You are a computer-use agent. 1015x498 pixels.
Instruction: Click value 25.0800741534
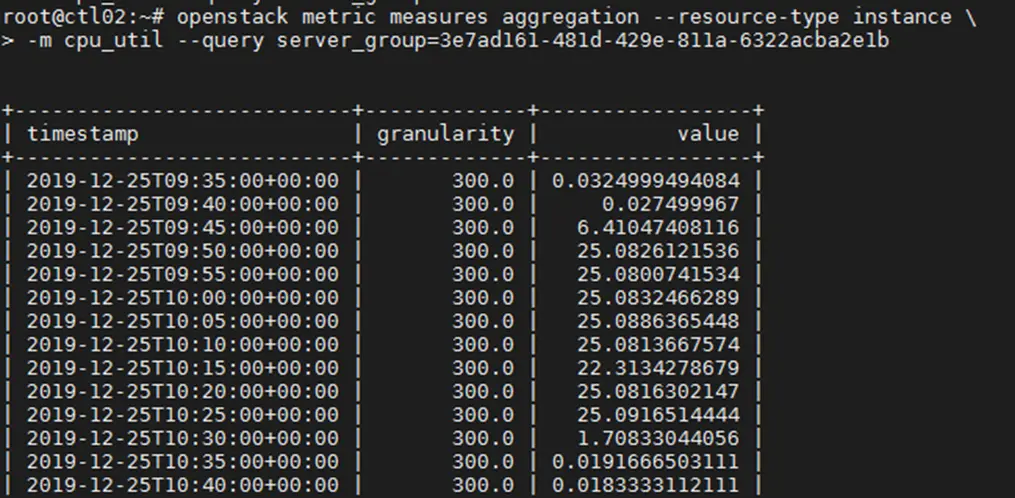tap(658, 274)
